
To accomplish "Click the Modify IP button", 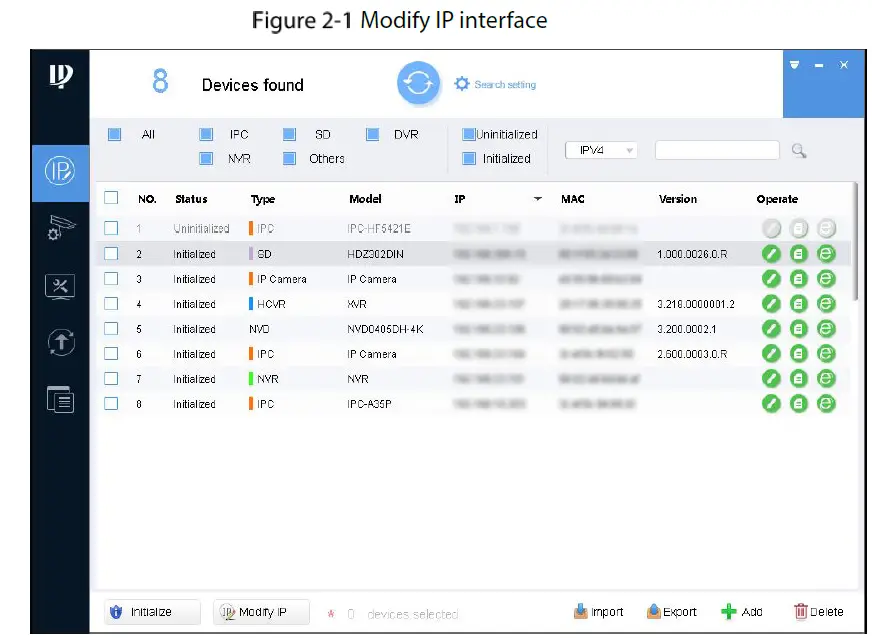I will (261, 612).
